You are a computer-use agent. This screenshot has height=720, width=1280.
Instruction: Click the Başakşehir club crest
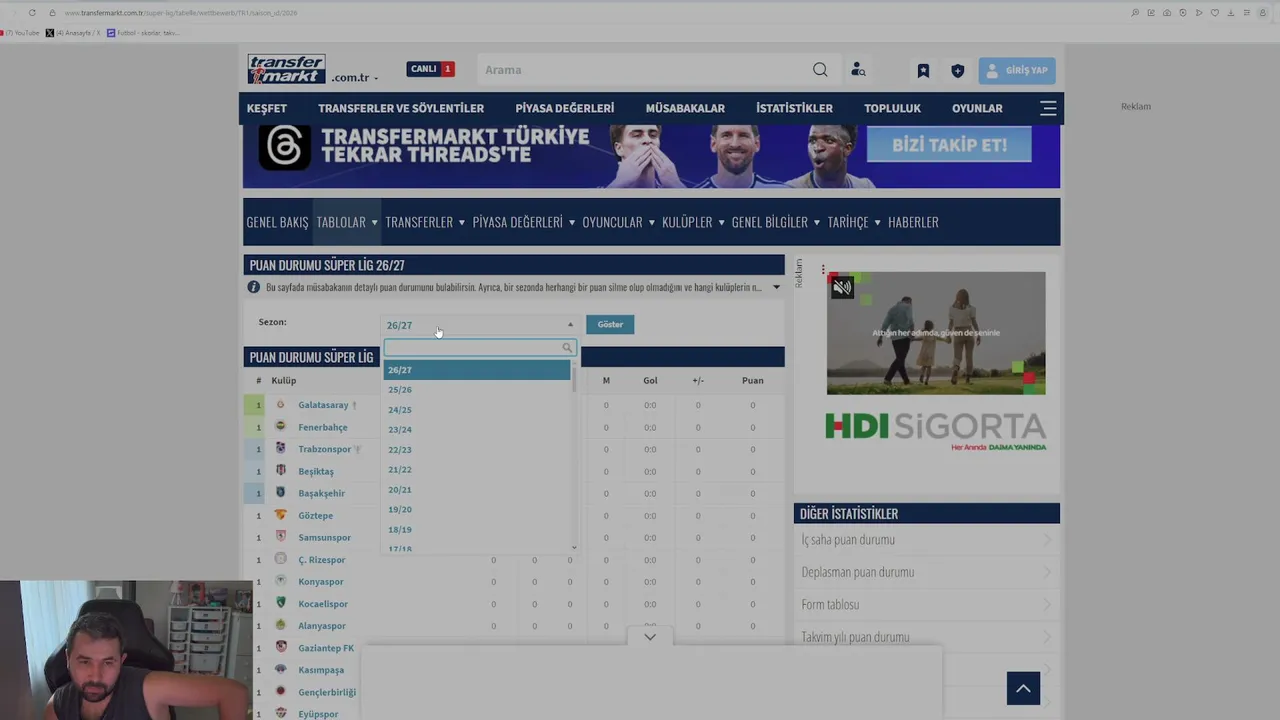click(280, 493)
